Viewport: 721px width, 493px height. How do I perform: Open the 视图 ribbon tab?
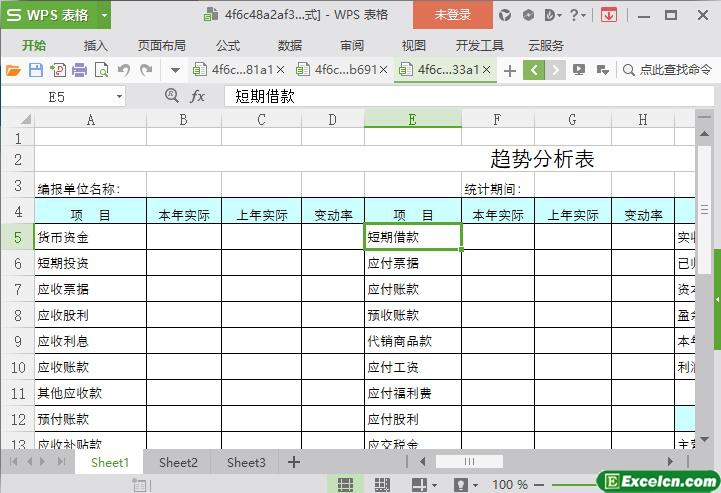click(x=414, y=46)
